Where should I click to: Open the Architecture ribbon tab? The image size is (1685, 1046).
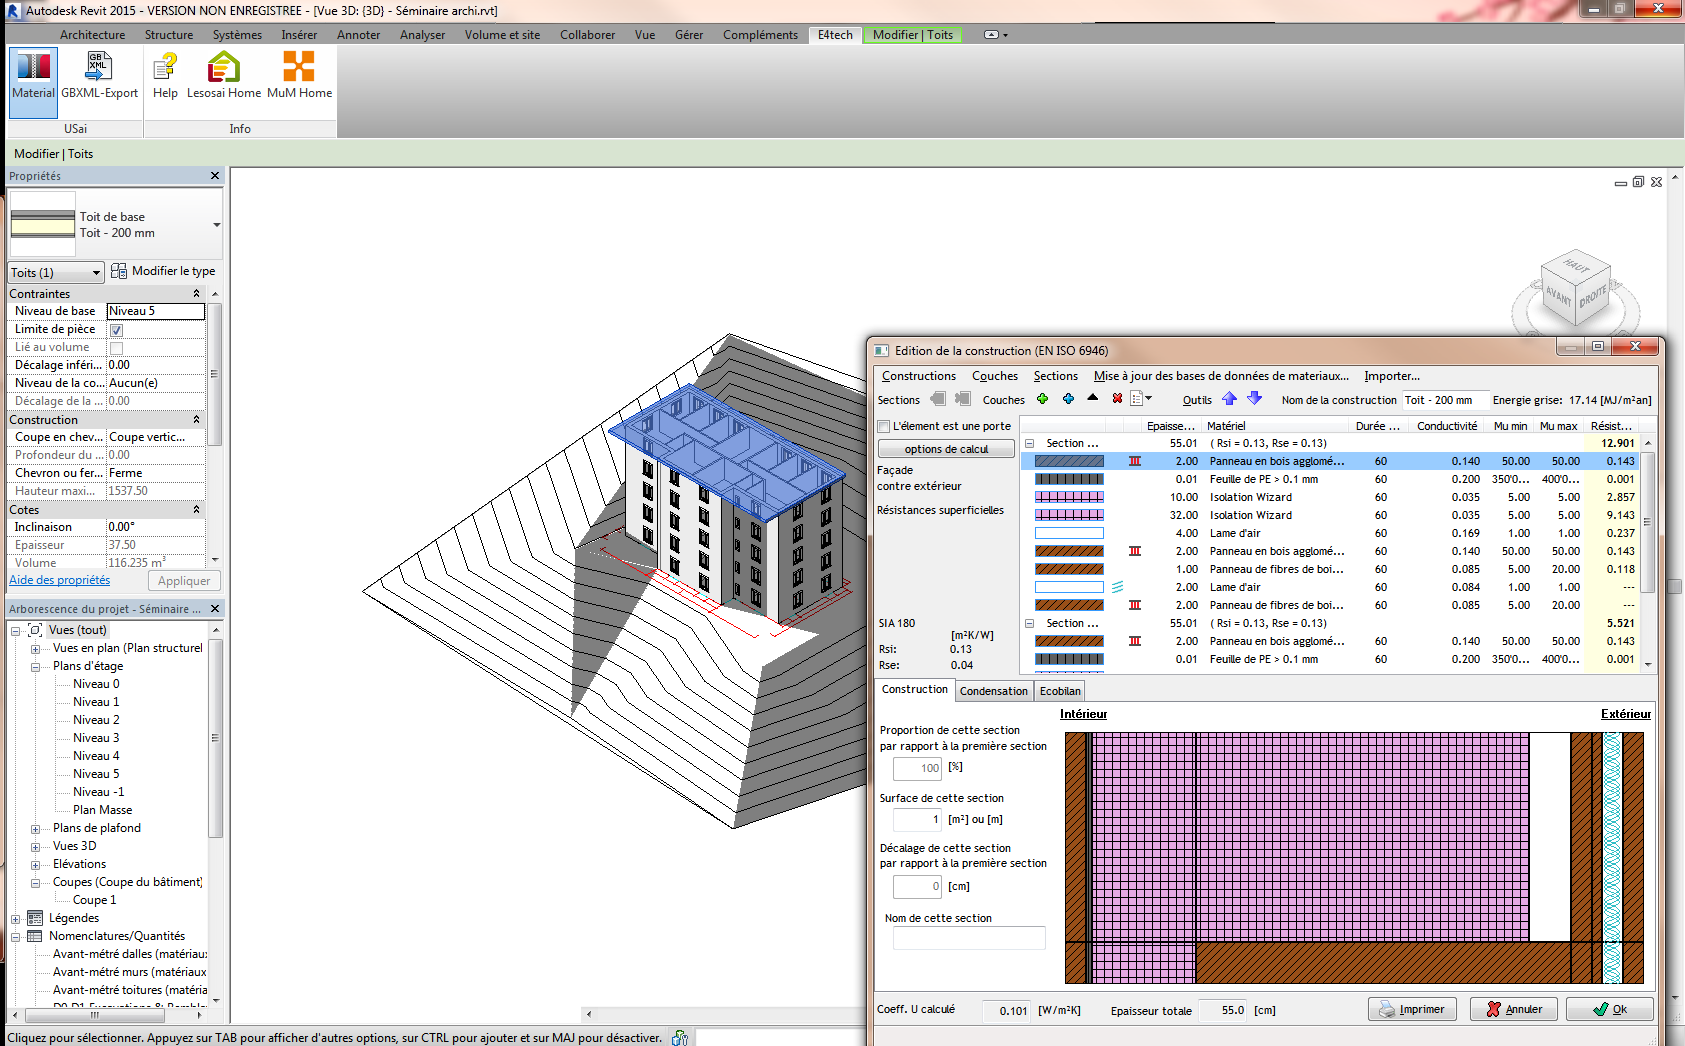coord(92,35)
